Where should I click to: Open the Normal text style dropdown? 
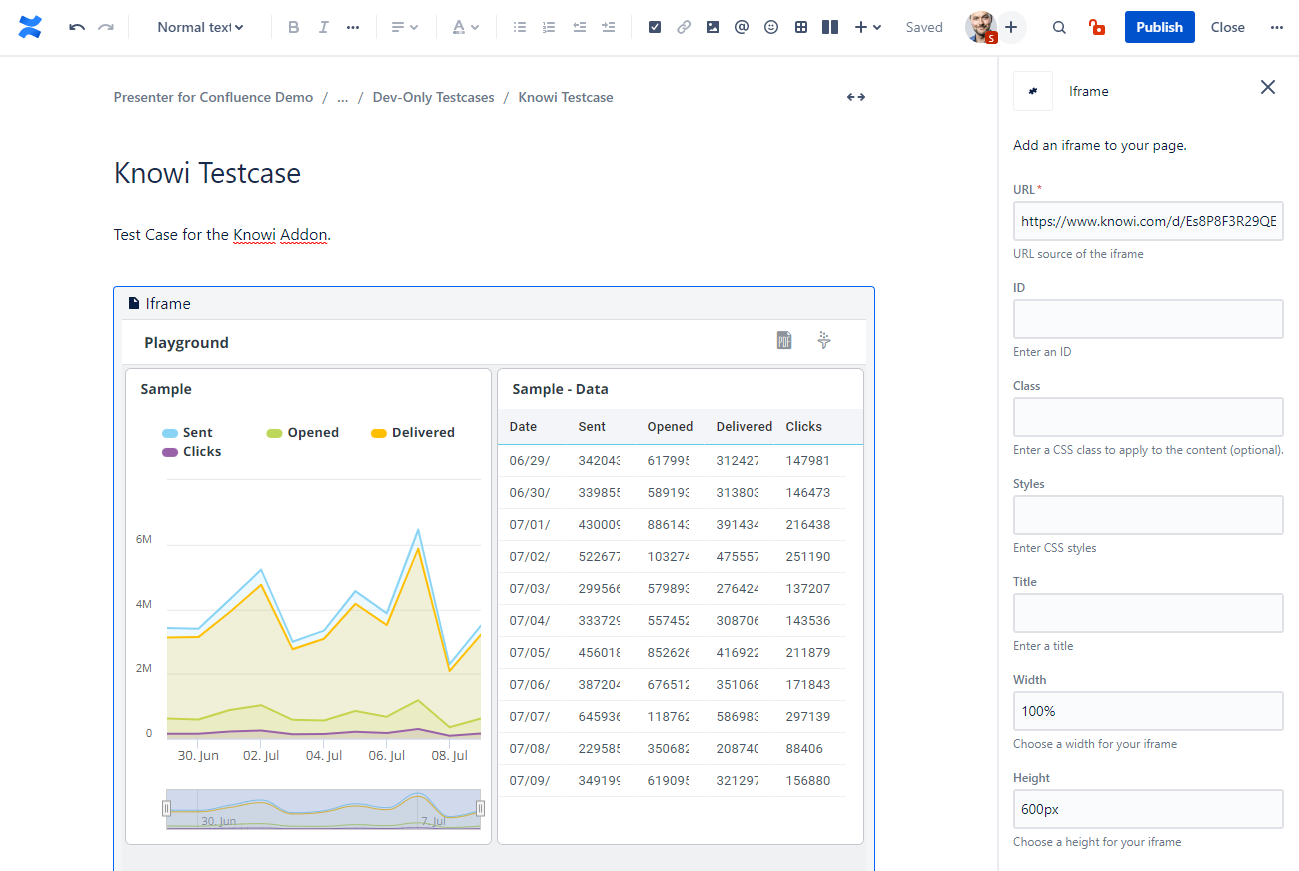tap(200, 27)
